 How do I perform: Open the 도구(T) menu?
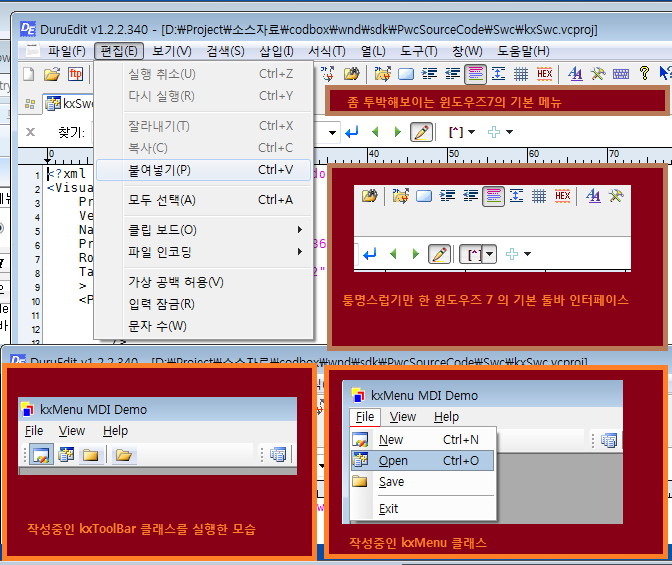(x=419, y=51)
